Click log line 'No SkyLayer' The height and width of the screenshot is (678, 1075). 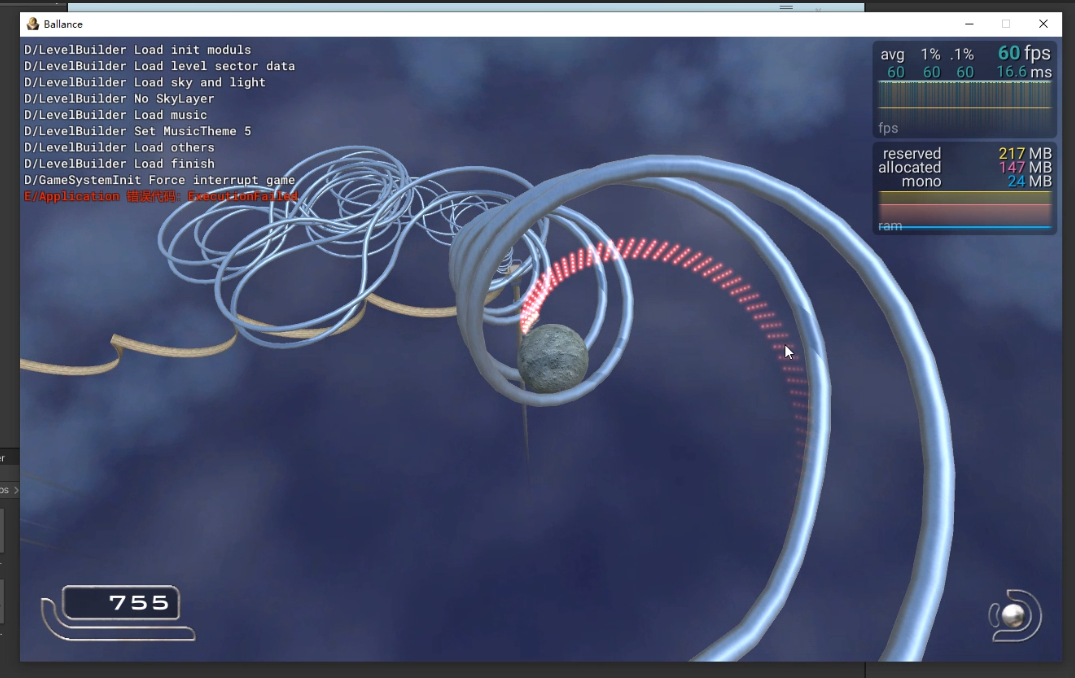[x=119, y=99]
